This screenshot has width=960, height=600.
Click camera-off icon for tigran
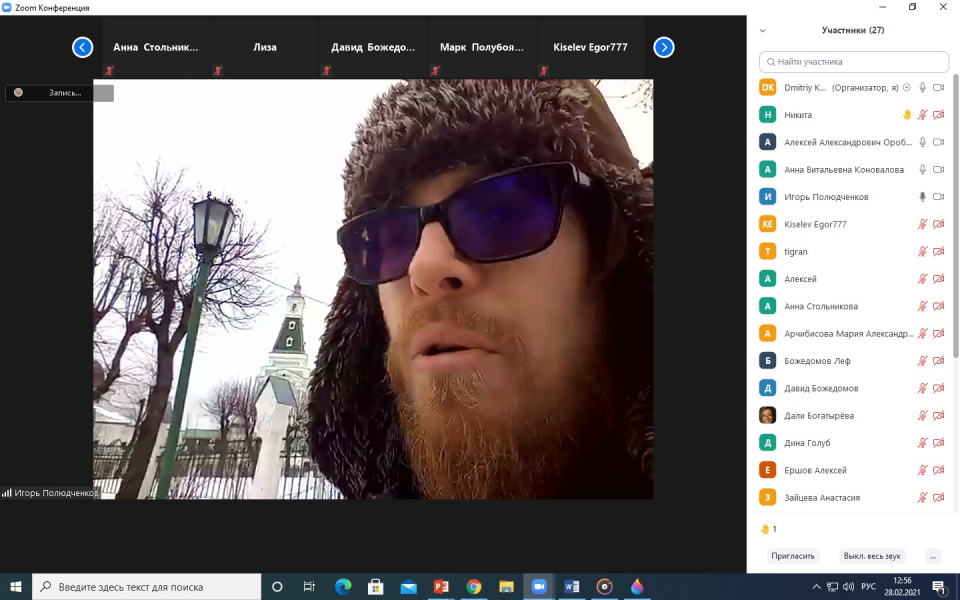(x=939, y=252)
